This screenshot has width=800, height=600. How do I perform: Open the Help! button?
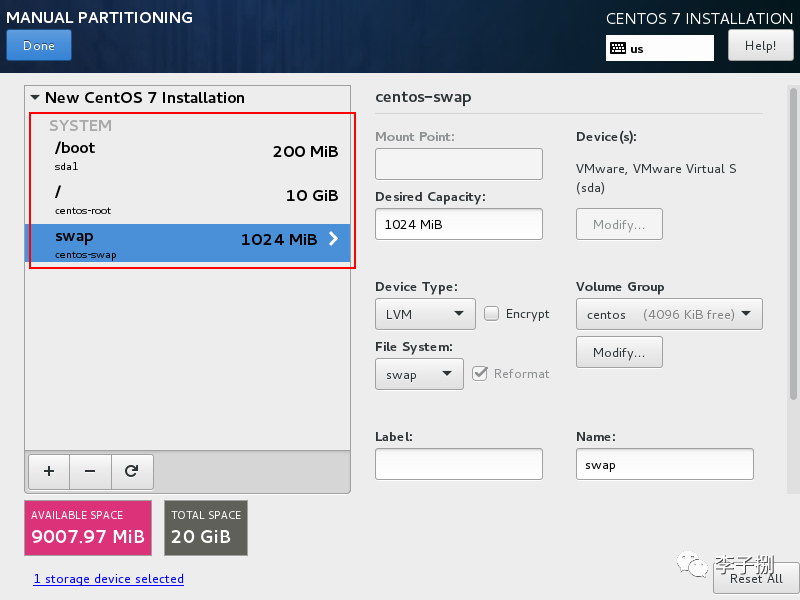tap(760, 45)
